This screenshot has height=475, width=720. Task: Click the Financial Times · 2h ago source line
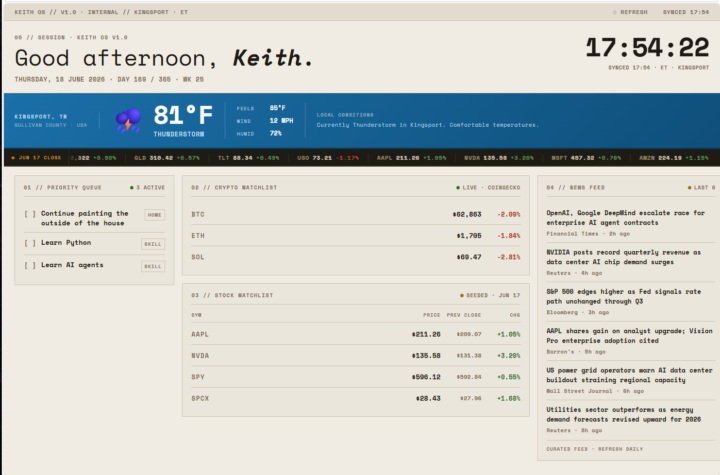588,234
